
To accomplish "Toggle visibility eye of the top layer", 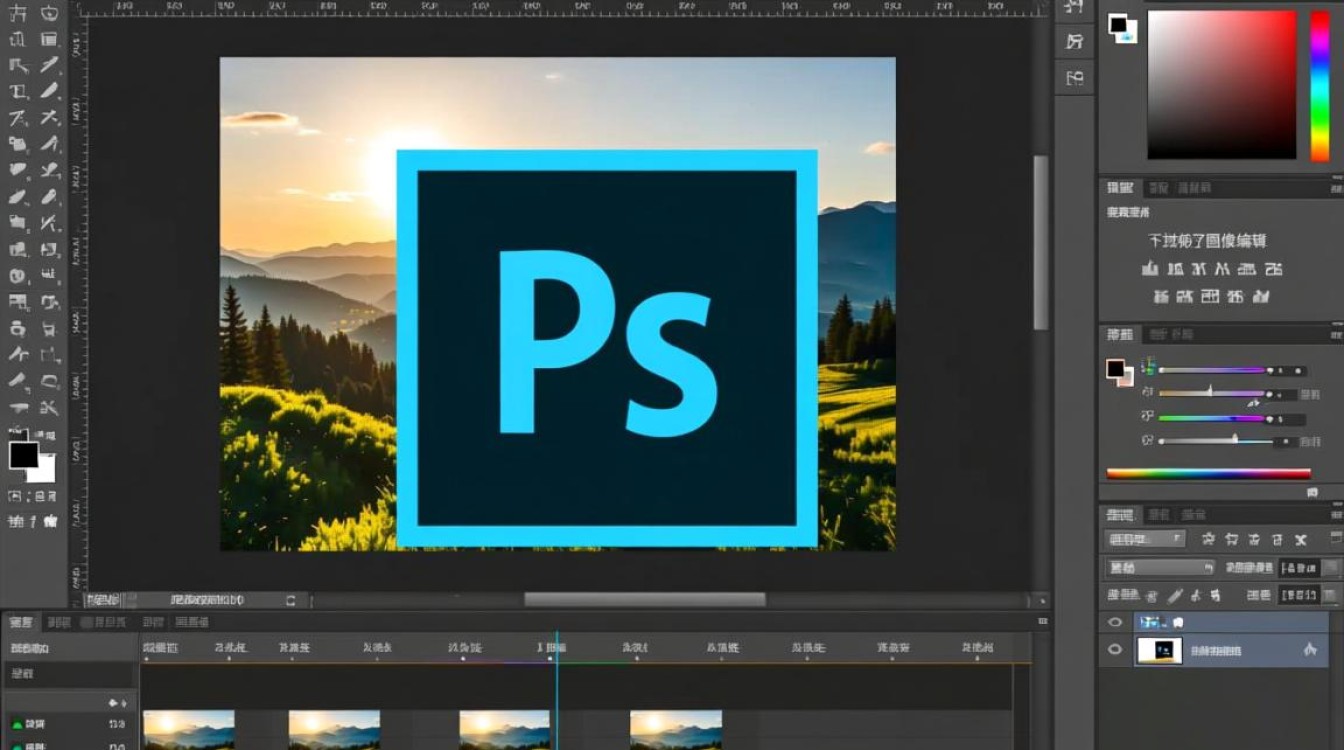I will (1115, 622).
